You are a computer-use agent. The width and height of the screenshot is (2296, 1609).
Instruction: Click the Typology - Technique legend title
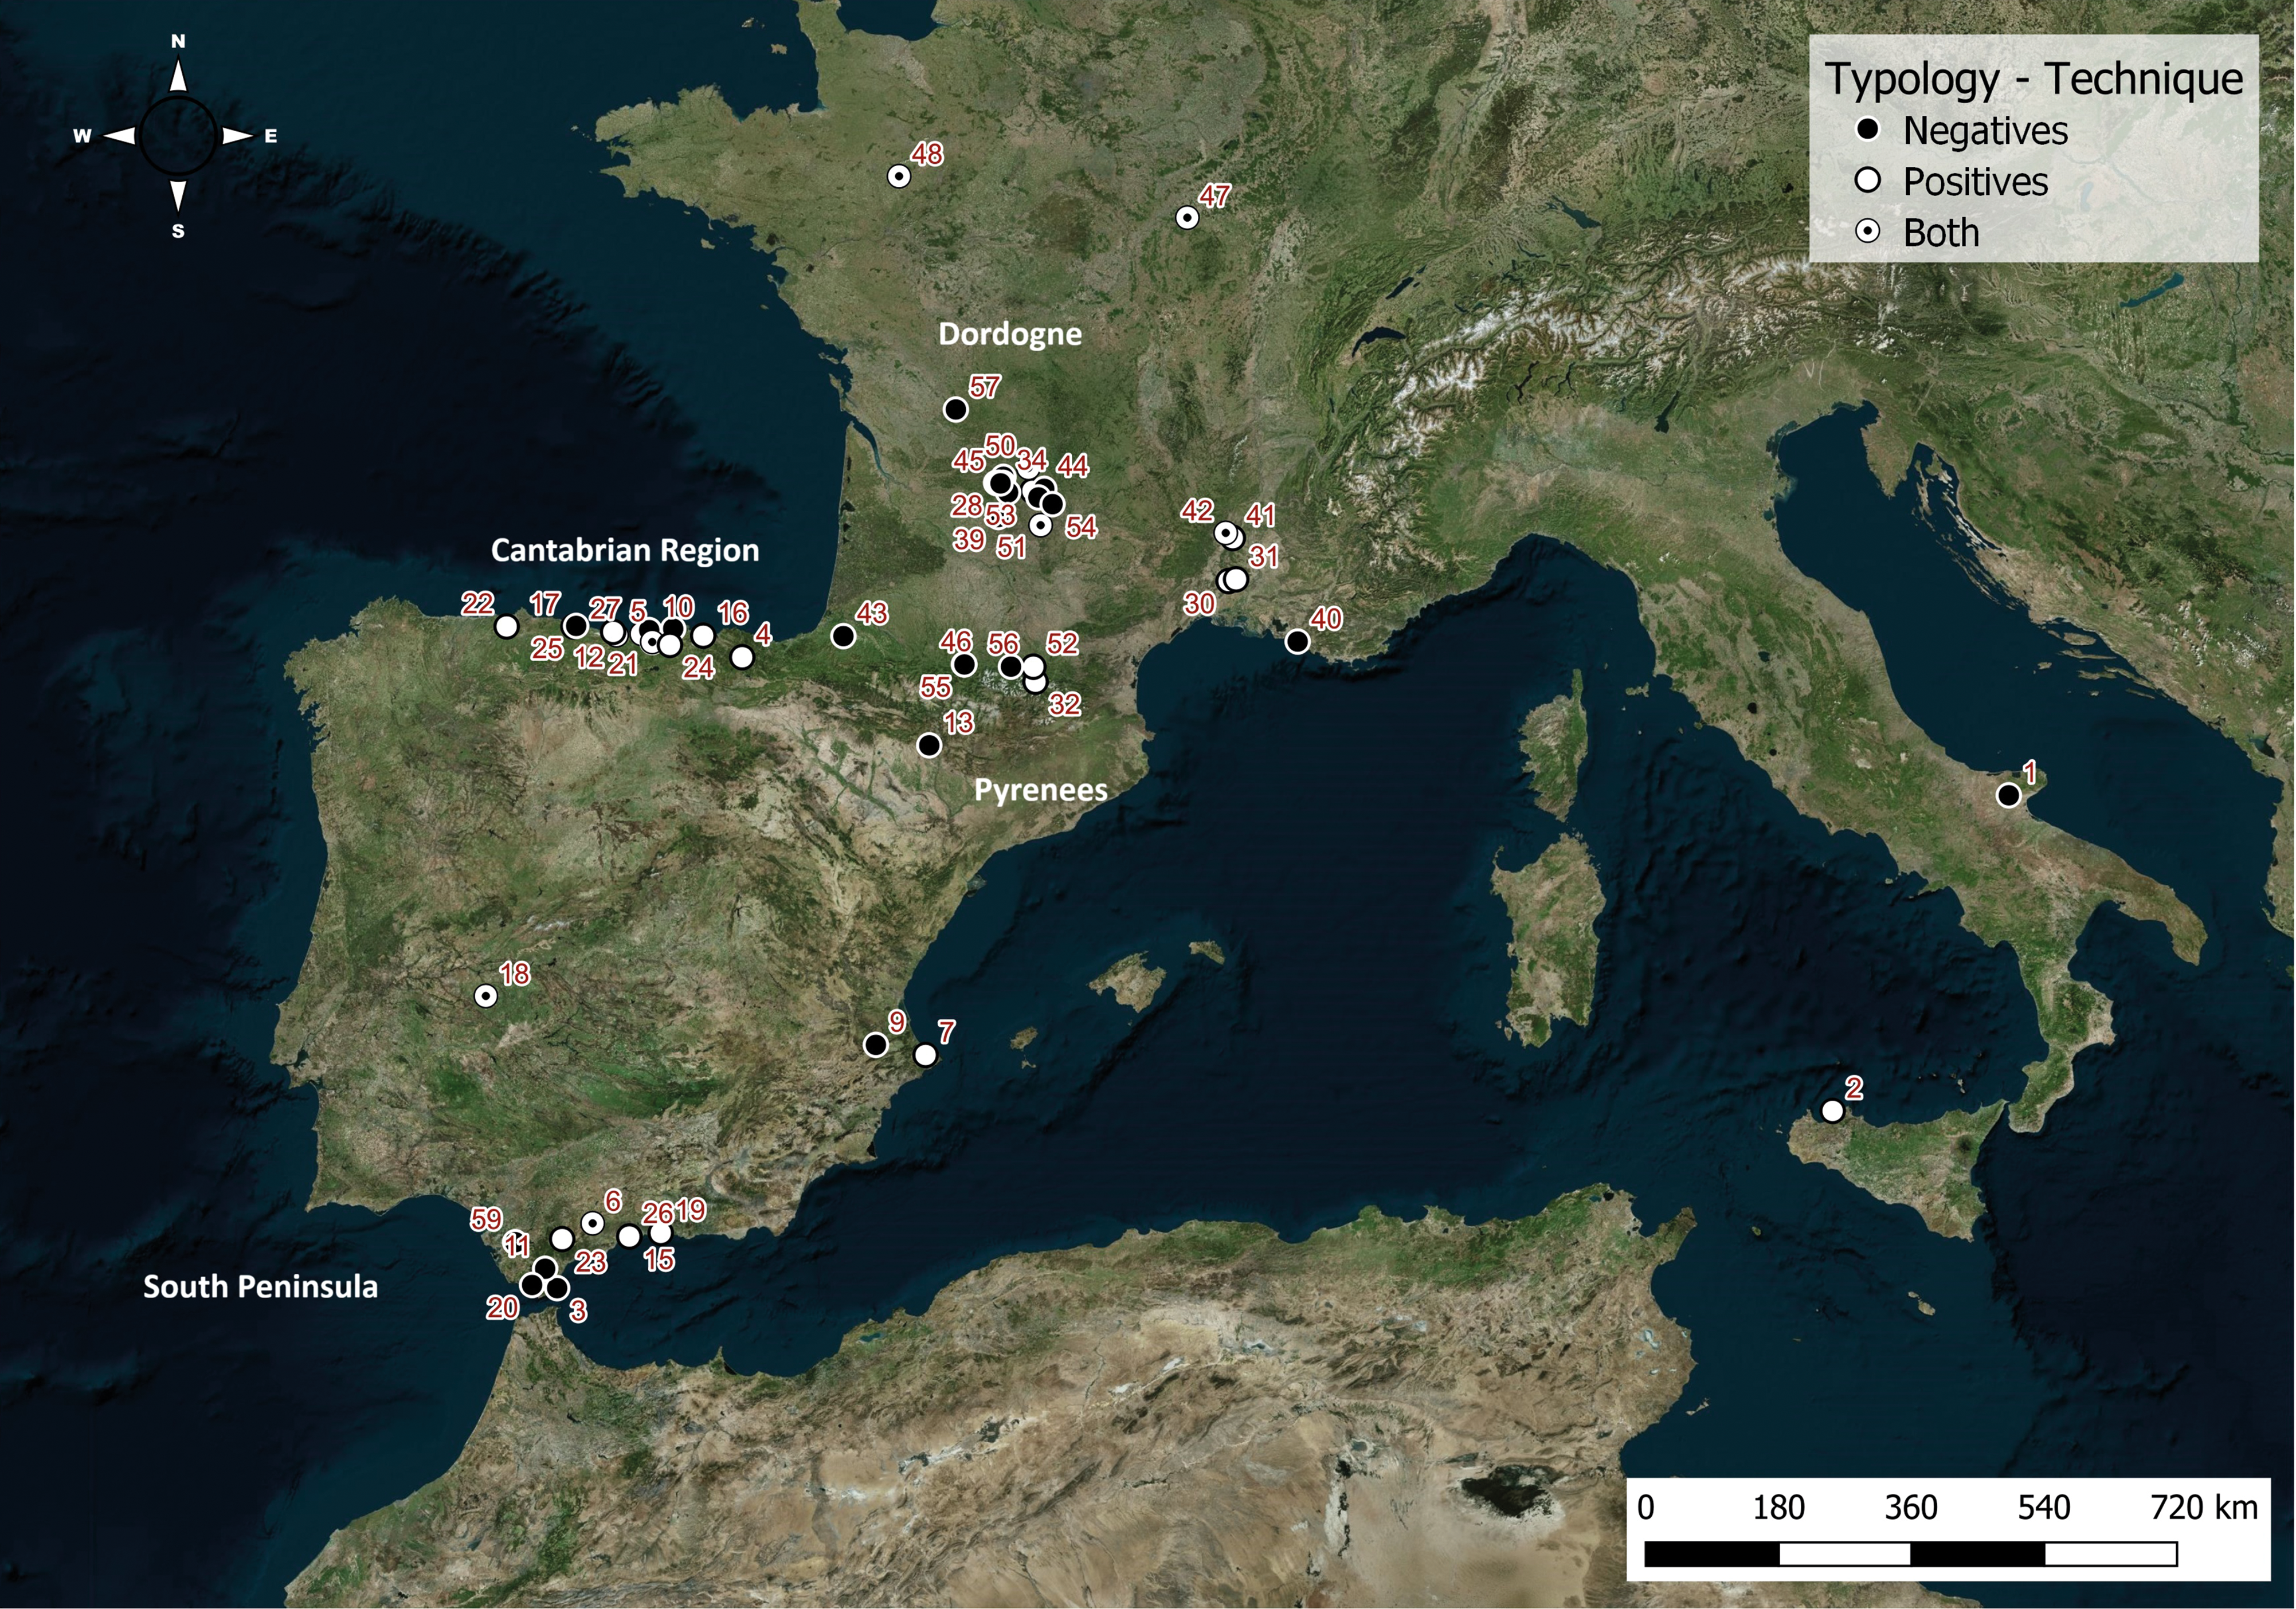click(2033, 79)
